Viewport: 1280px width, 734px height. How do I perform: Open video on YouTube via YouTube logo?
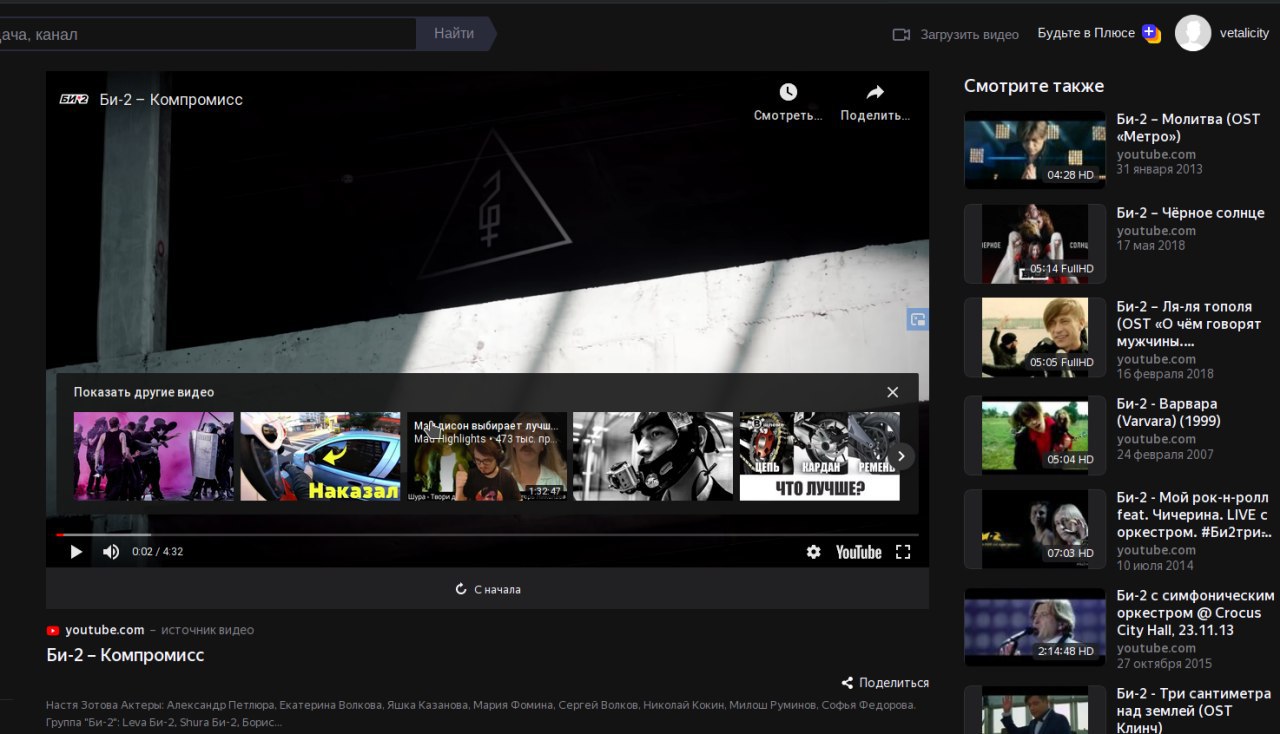[859, 552]
